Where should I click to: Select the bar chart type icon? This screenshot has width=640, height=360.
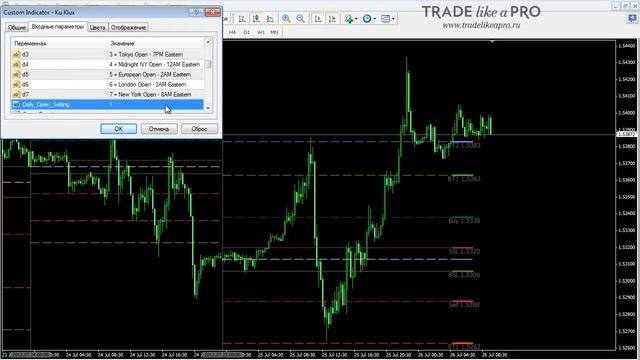242,19
